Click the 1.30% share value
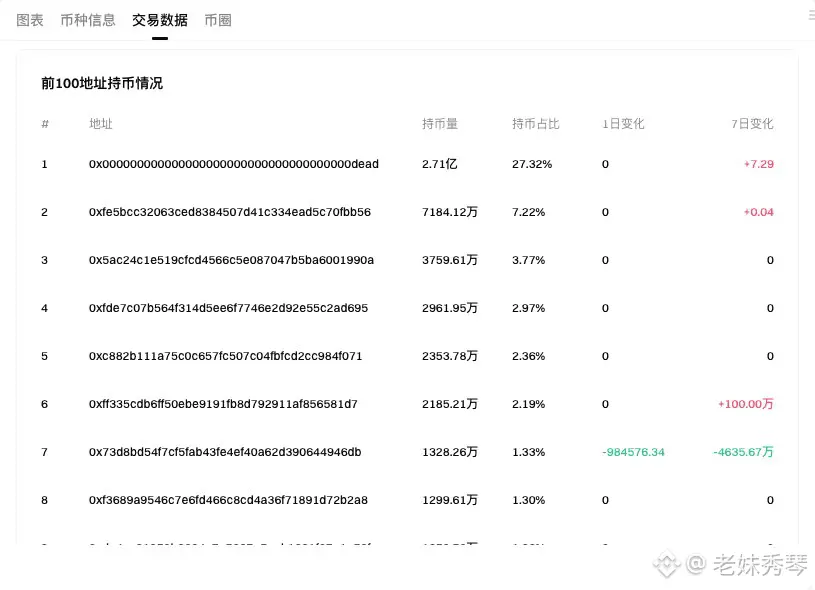This screenshot has height=590, width=815. coord(529,500)
